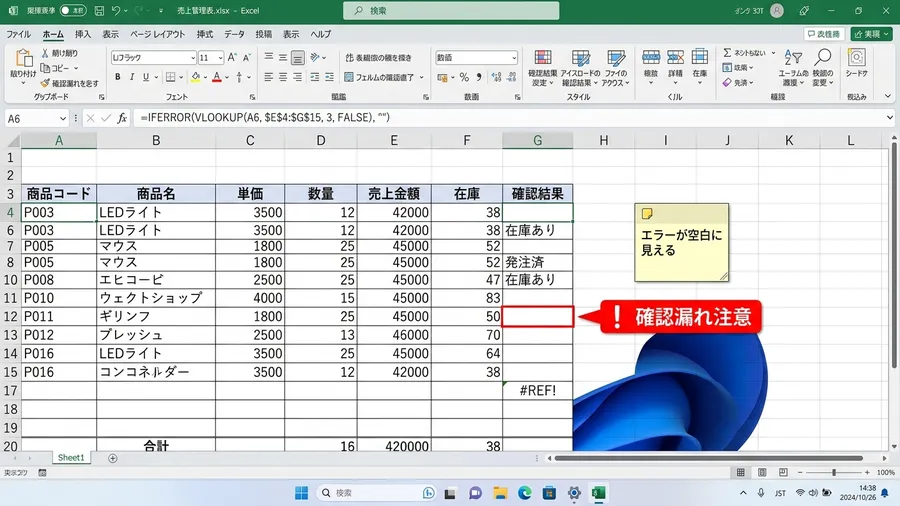Toggle Underline formatting
900x506 pixels.
(146, 77)
